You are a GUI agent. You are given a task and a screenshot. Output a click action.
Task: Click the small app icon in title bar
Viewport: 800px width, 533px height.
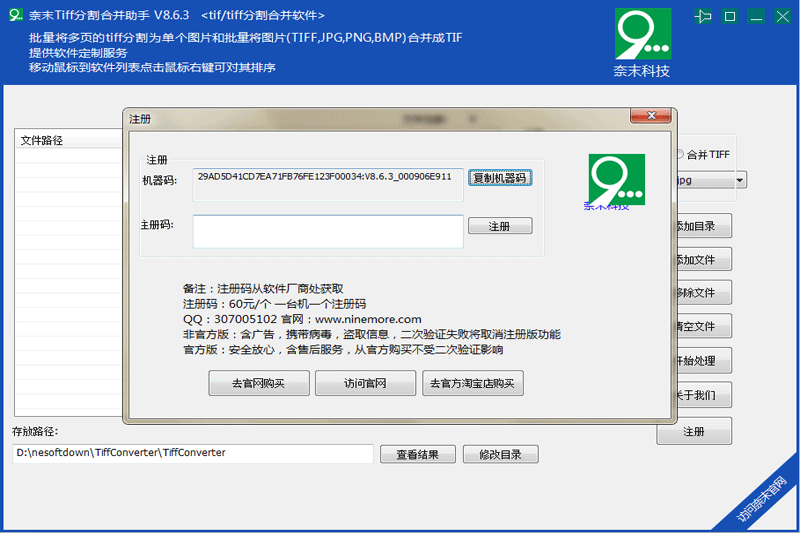16,15
